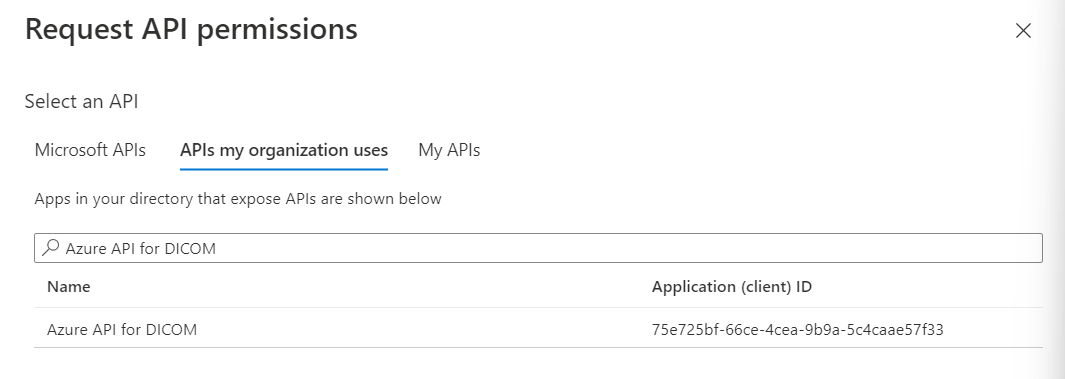Sort by the Name column header
1065x379 pixels.
pos(69,287)
